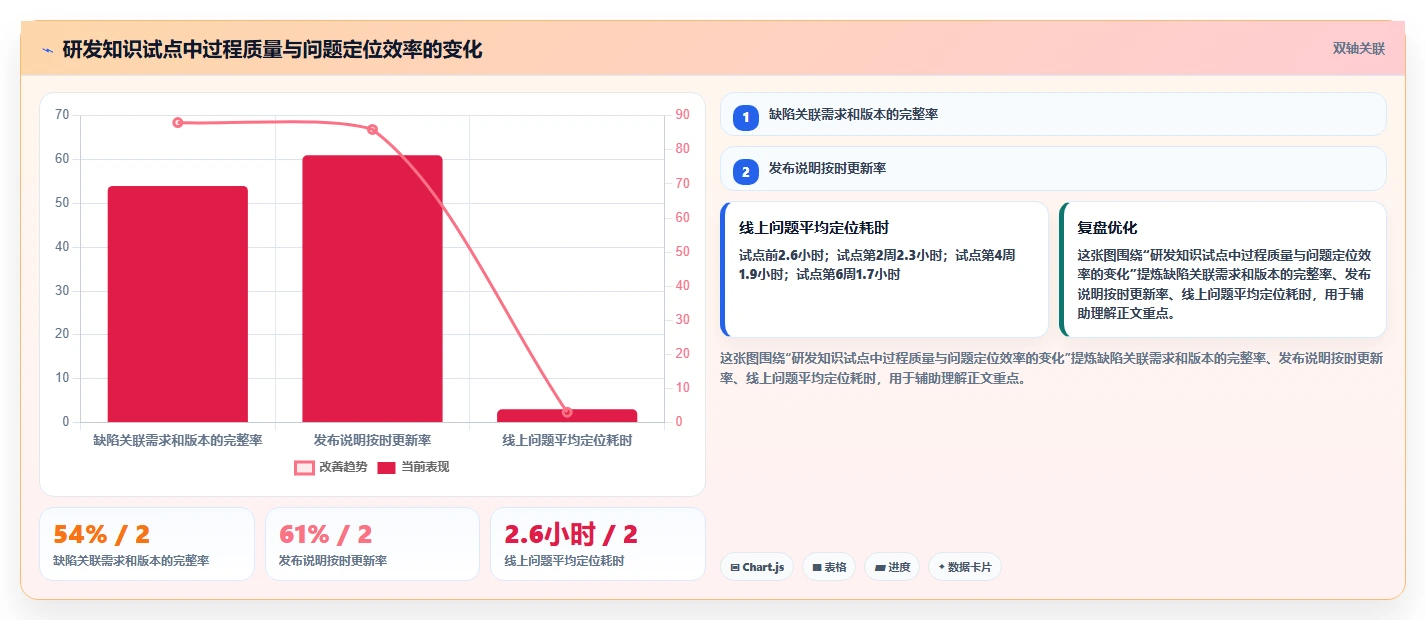Click the 双轴关联 tag
1426x620 pixels.
click(x=1359, y=48)
